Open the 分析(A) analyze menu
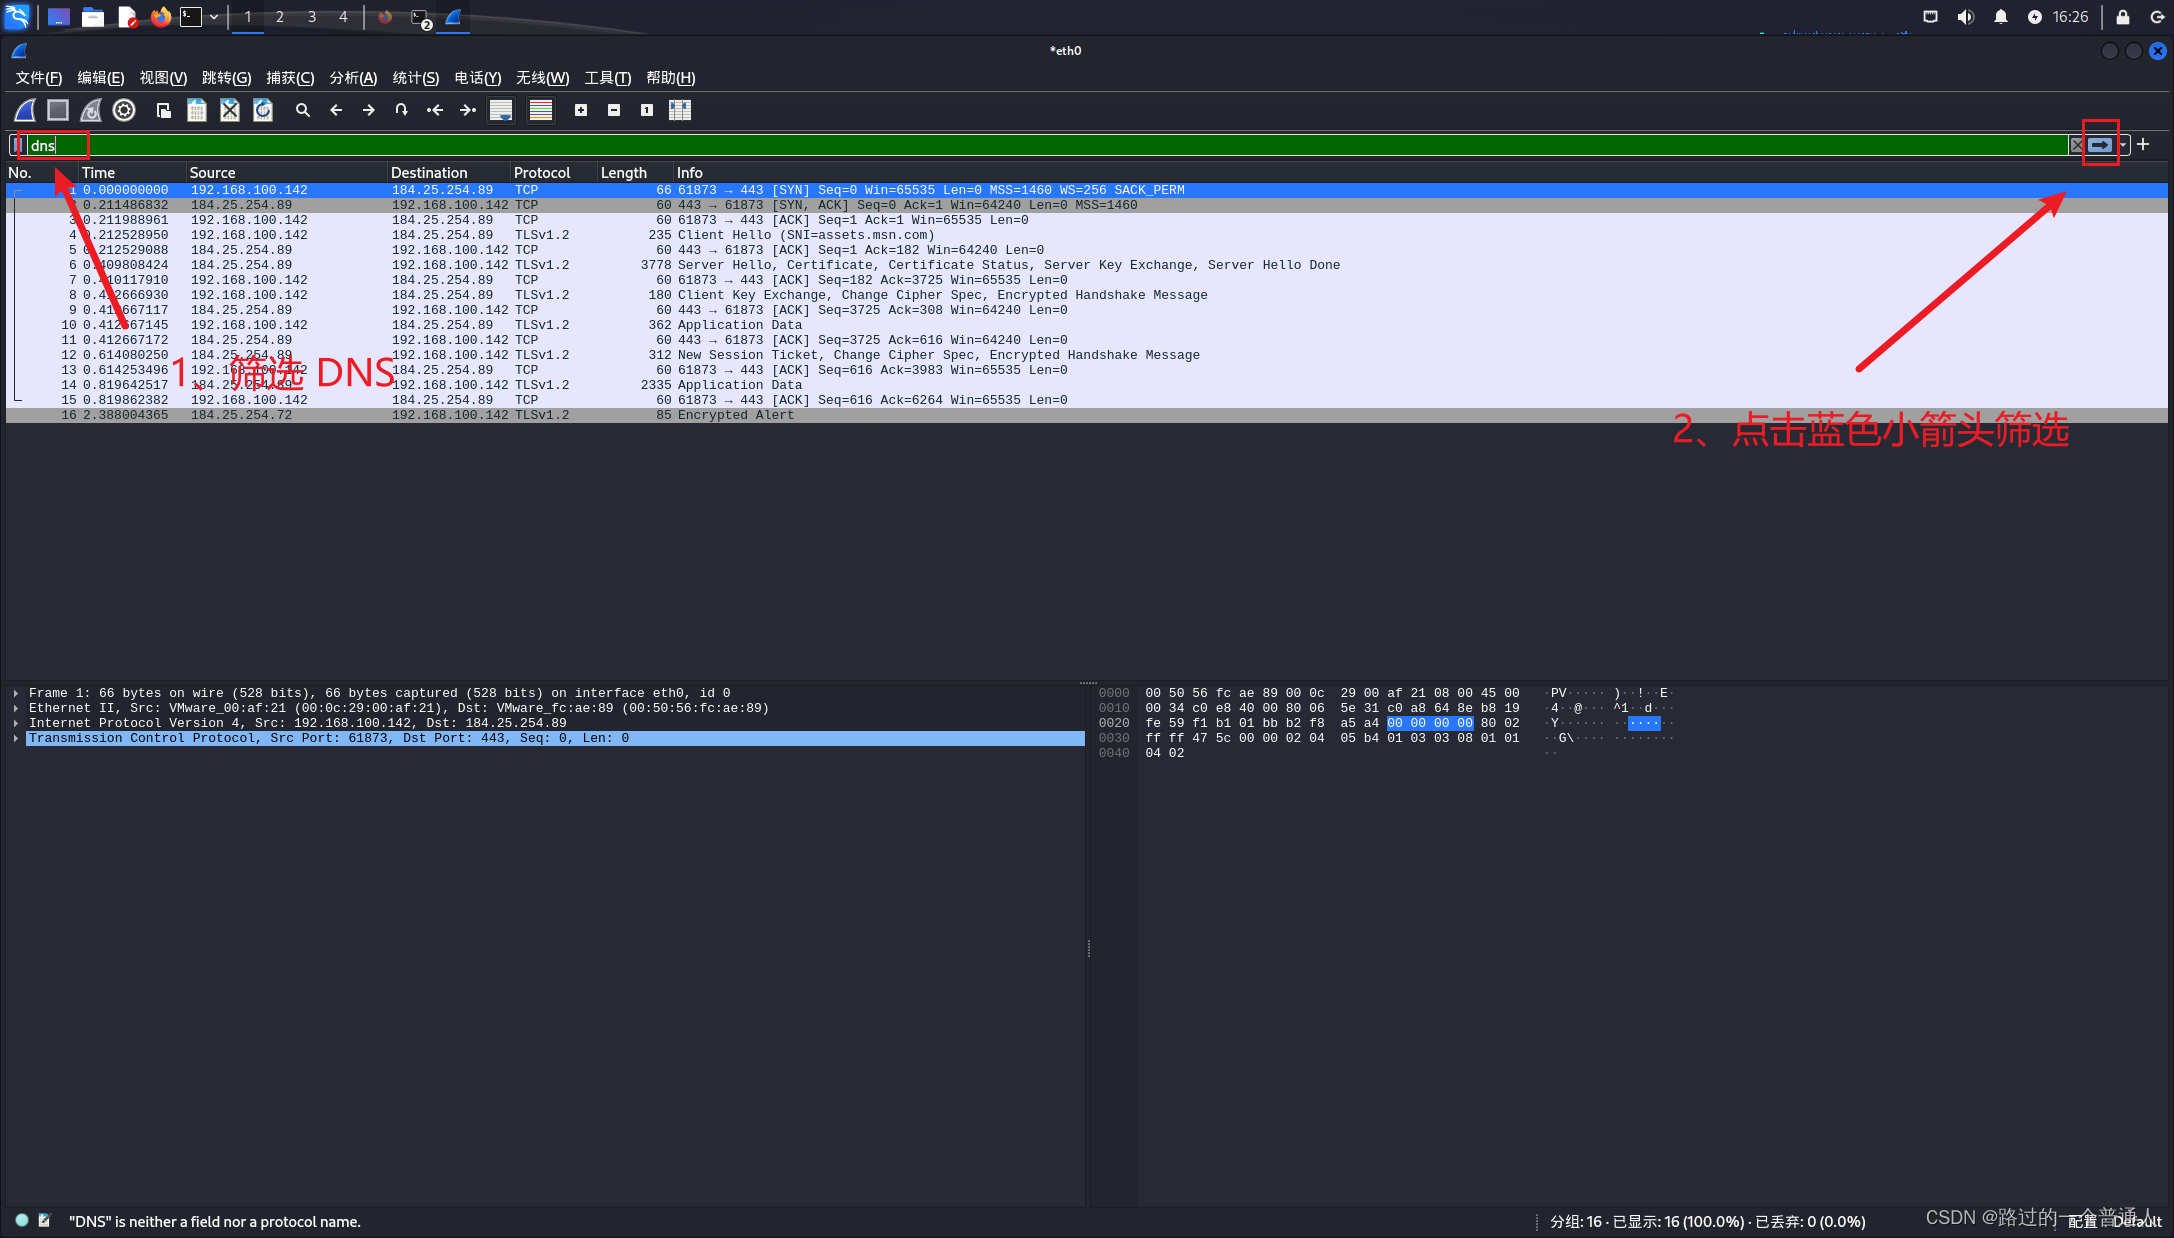Viewport: 2174px width, 1238px height. point(353,78)
